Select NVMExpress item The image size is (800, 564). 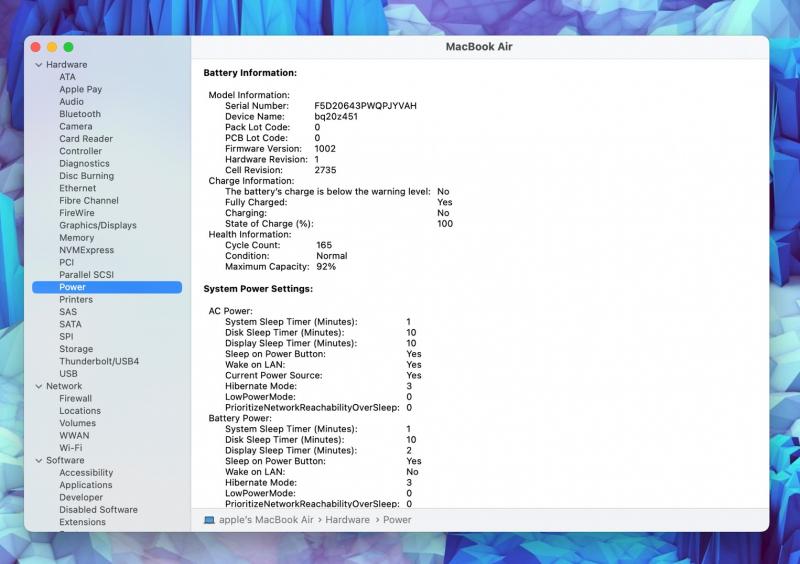(86, 250)
